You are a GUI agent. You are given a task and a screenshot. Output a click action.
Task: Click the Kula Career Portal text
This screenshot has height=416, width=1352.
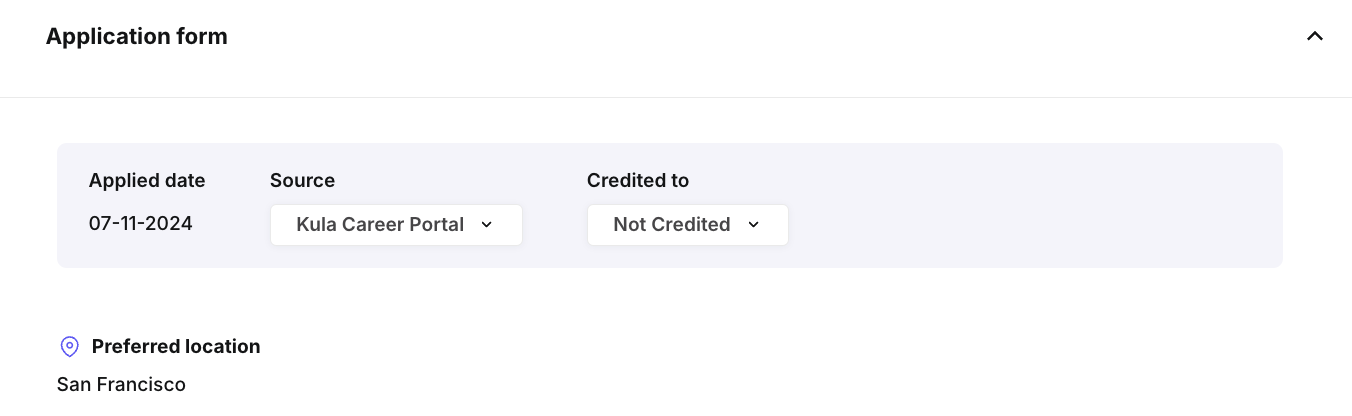click(380, 225)
